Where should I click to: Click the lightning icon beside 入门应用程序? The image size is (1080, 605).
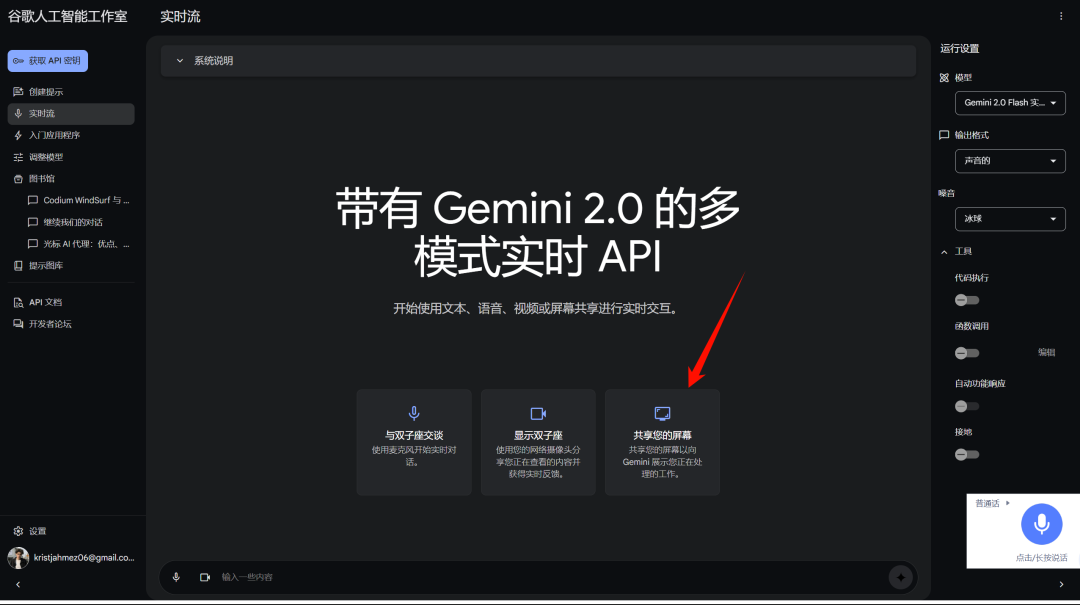pyautogui.click(x=19, y=135)
